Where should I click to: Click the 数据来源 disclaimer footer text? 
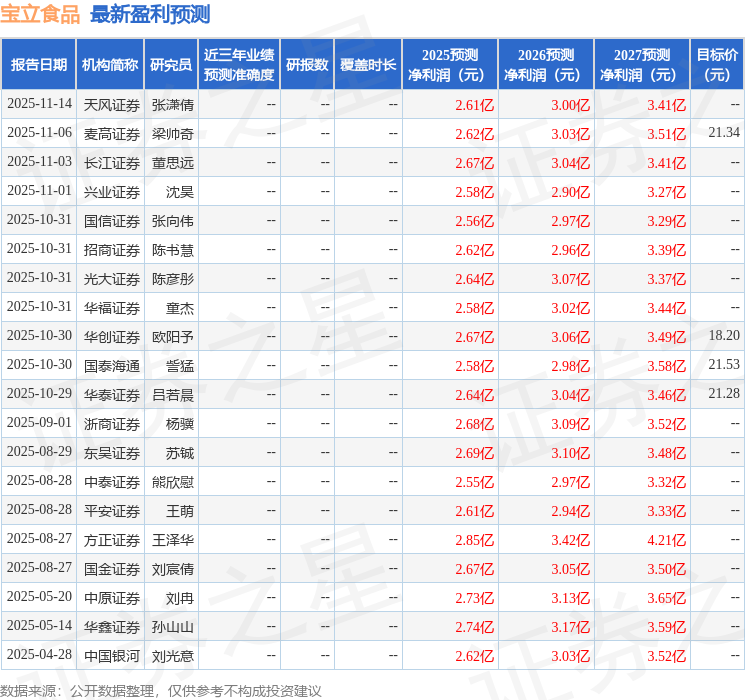coord(161,690)
